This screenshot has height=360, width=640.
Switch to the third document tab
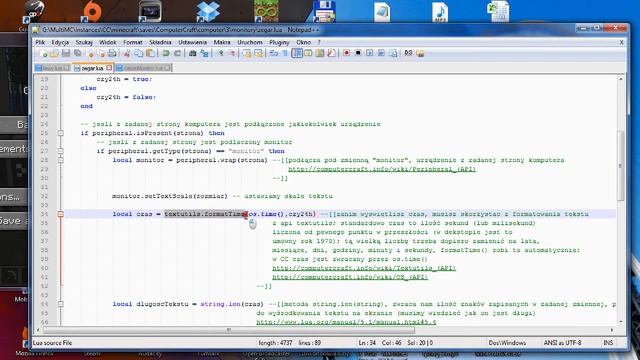(143, 68)
